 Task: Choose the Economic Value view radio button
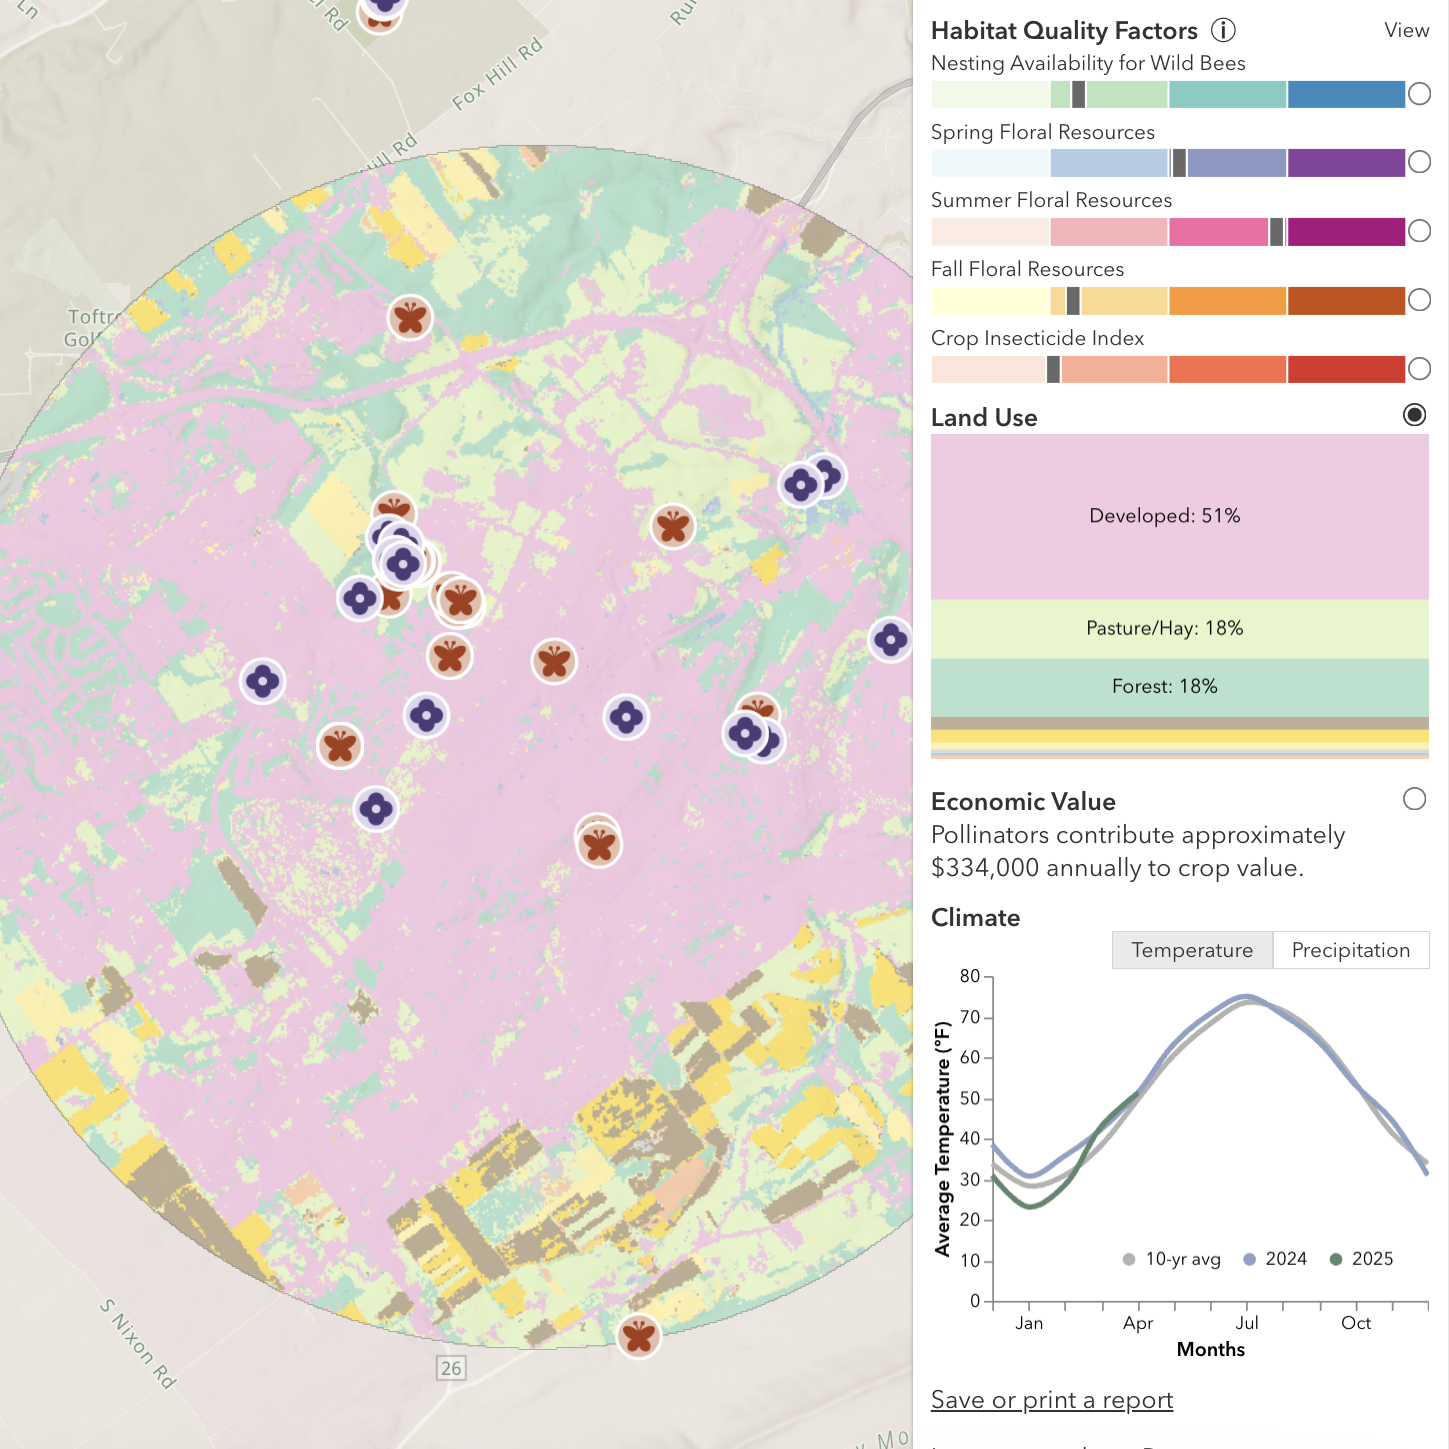pos(1414,799)
